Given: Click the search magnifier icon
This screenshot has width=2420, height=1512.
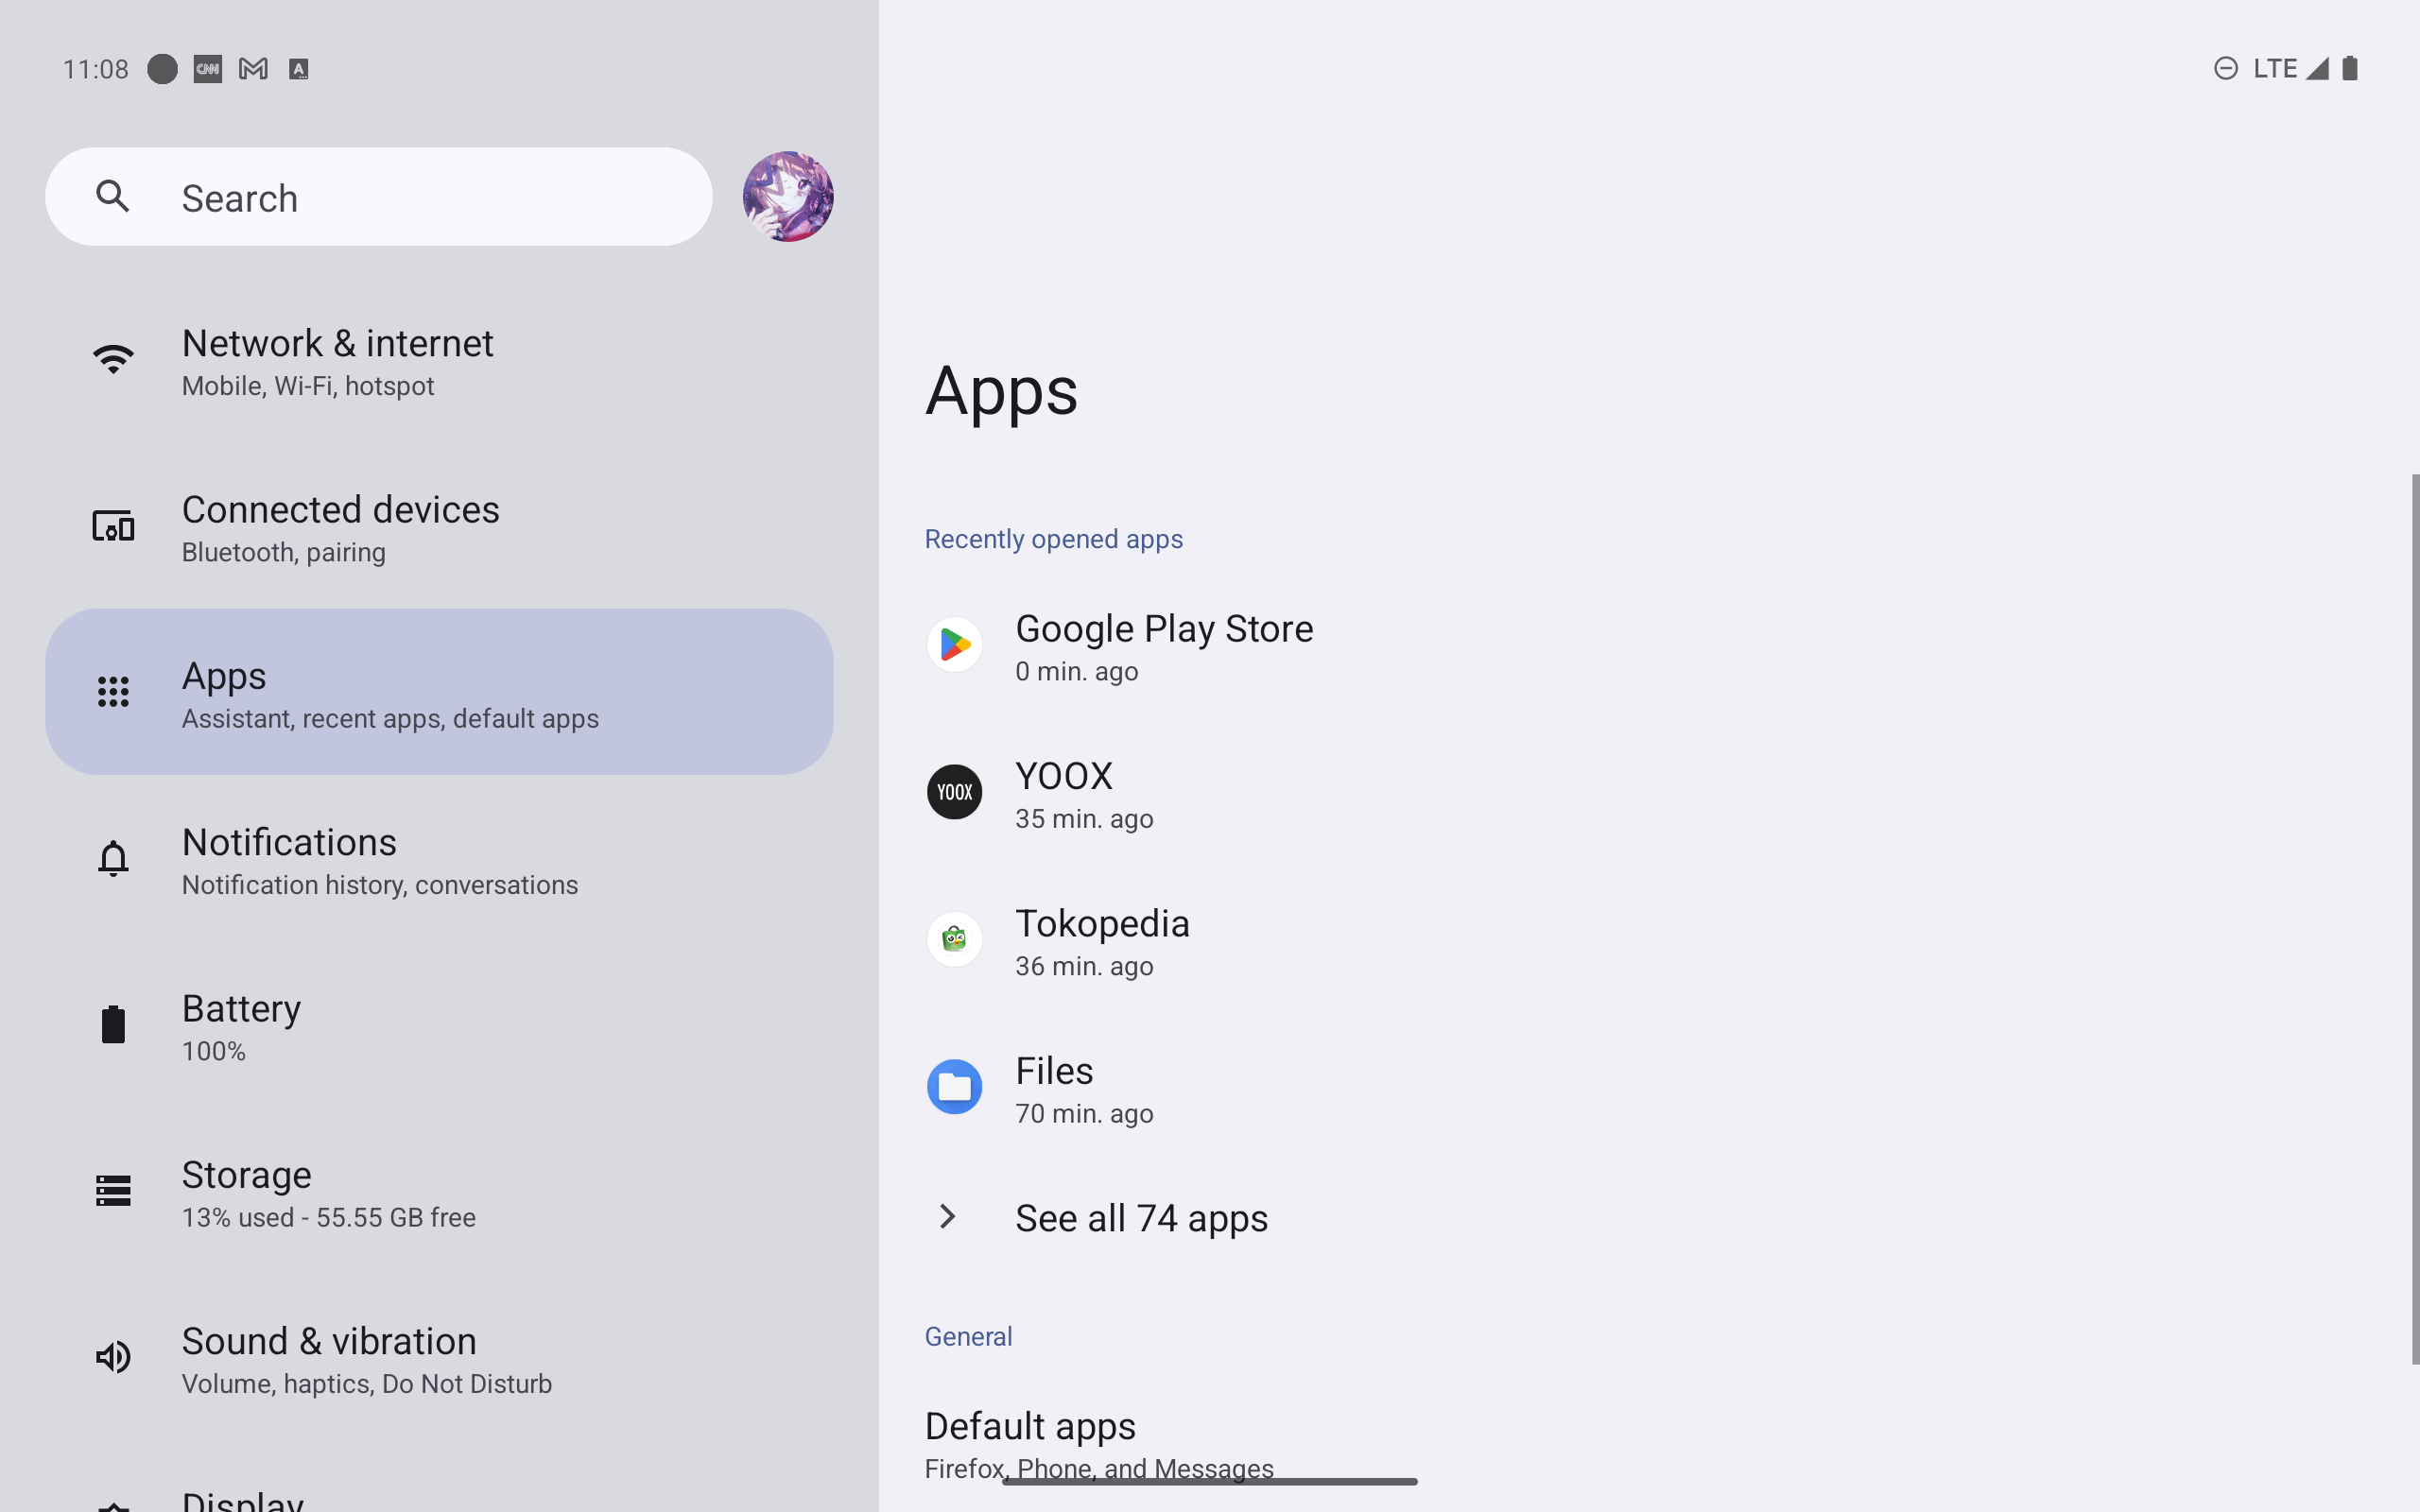Looking at the screenshot, I should 113,197.
